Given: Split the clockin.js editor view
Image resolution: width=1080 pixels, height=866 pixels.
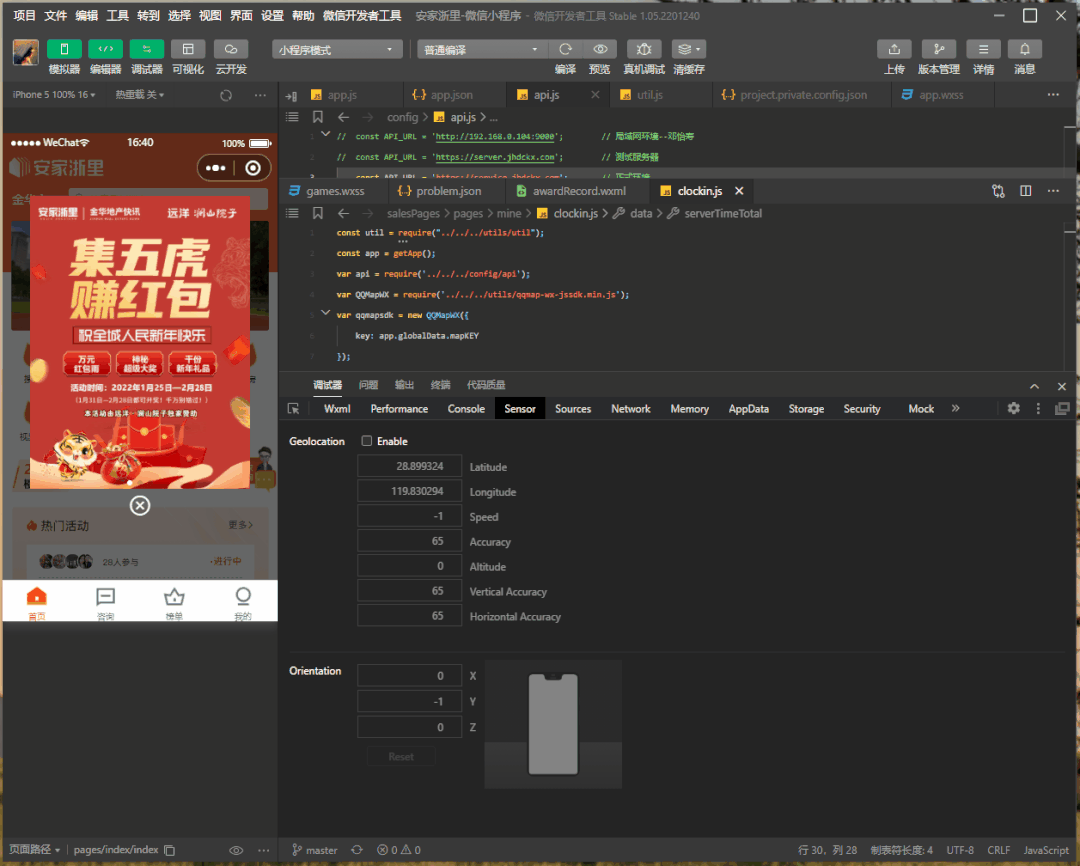Looking at the screenshot, I should pos(1026,191).
